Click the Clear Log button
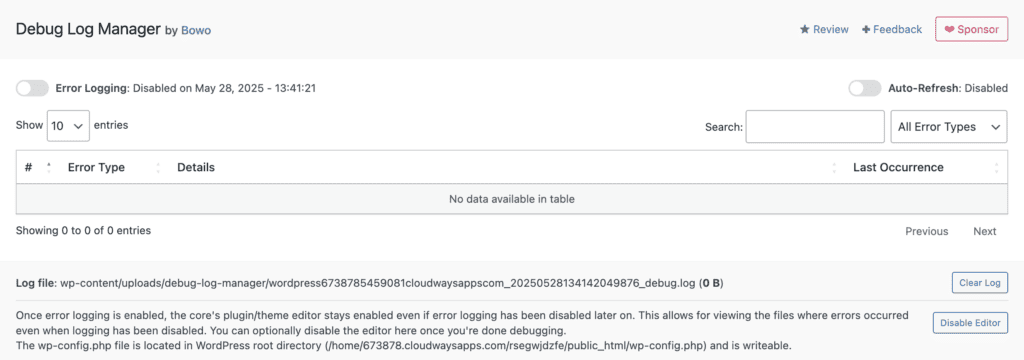The height and width of the screenshot is (360, 1024). [x=980, y=283]
